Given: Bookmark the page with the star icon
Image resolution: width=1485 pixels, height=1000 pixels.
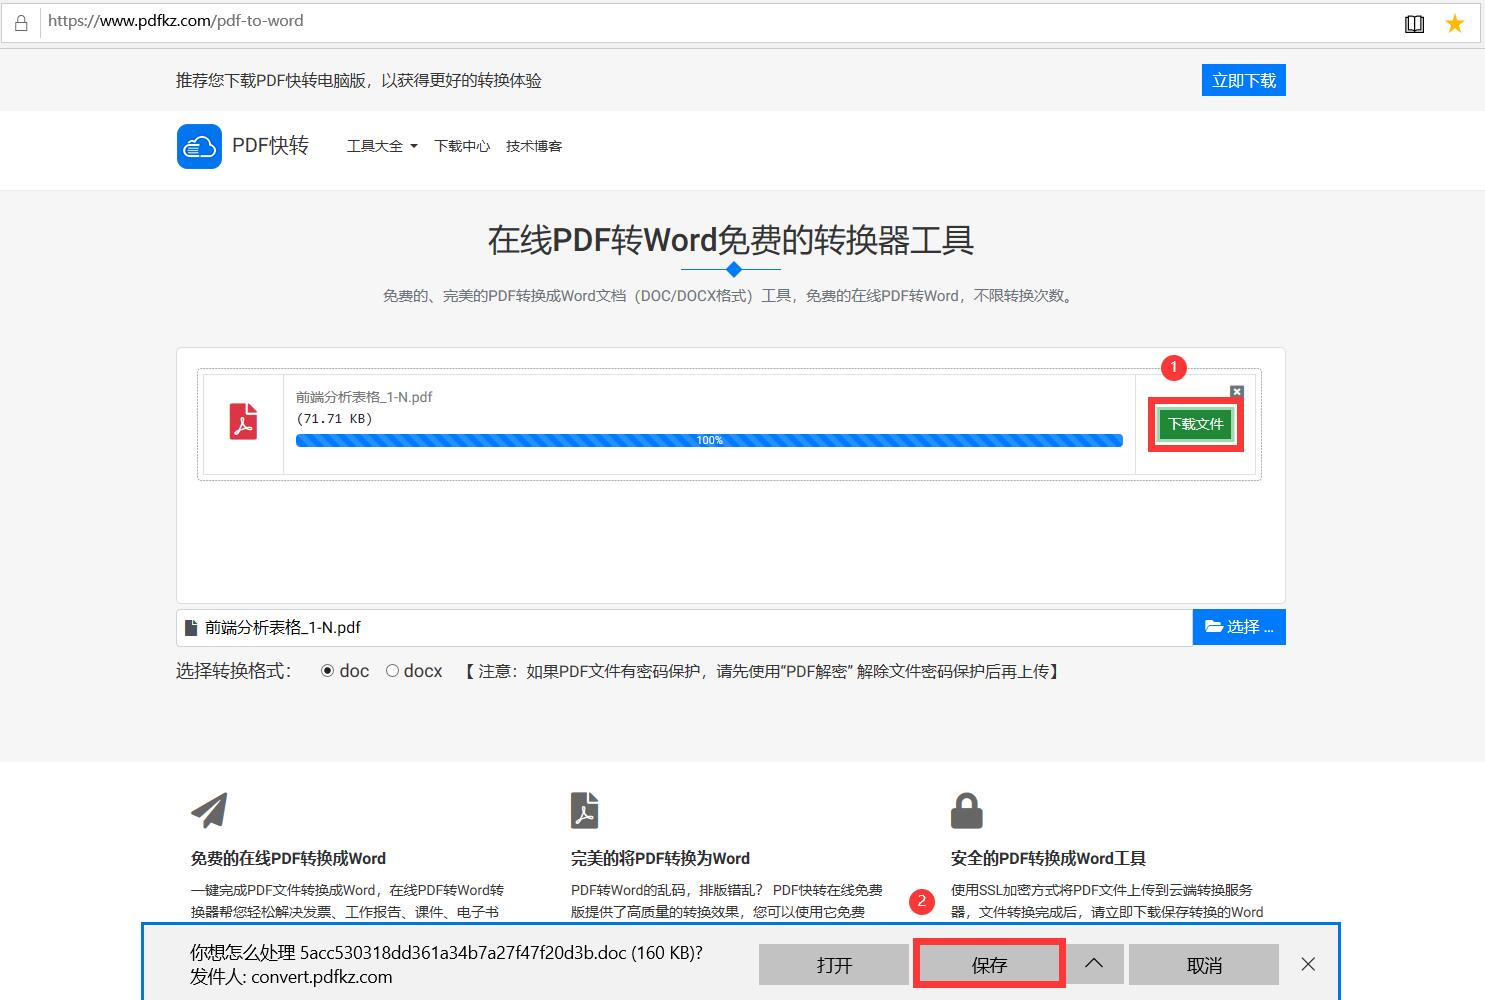Looking at the screenshot, I should tap(1455, 23).
